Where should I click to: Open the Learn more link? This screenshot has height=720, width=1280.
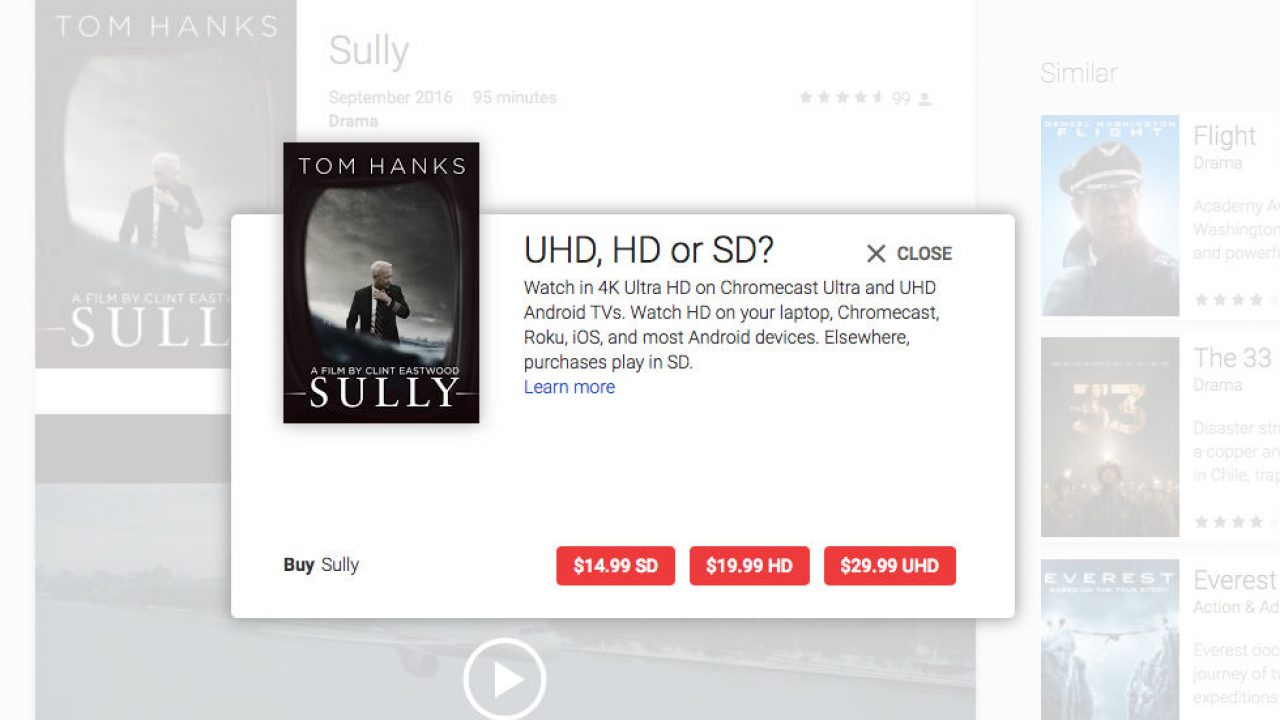coord(569,387)
